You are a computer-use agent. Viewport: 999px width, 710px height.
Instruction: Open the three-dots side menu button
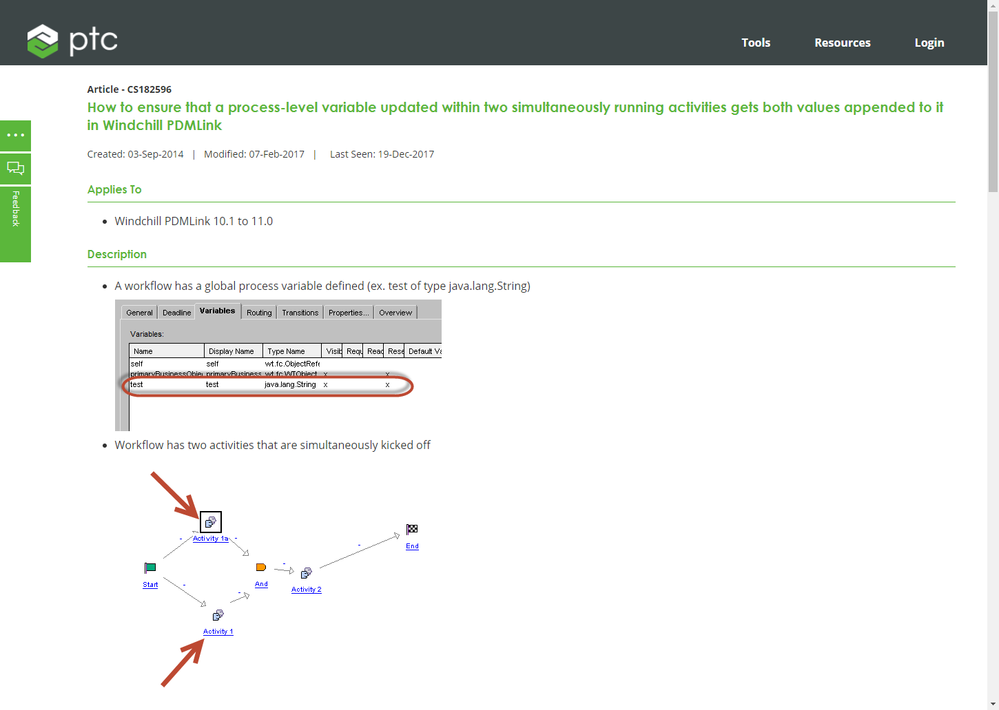click(x=15, y=135)
